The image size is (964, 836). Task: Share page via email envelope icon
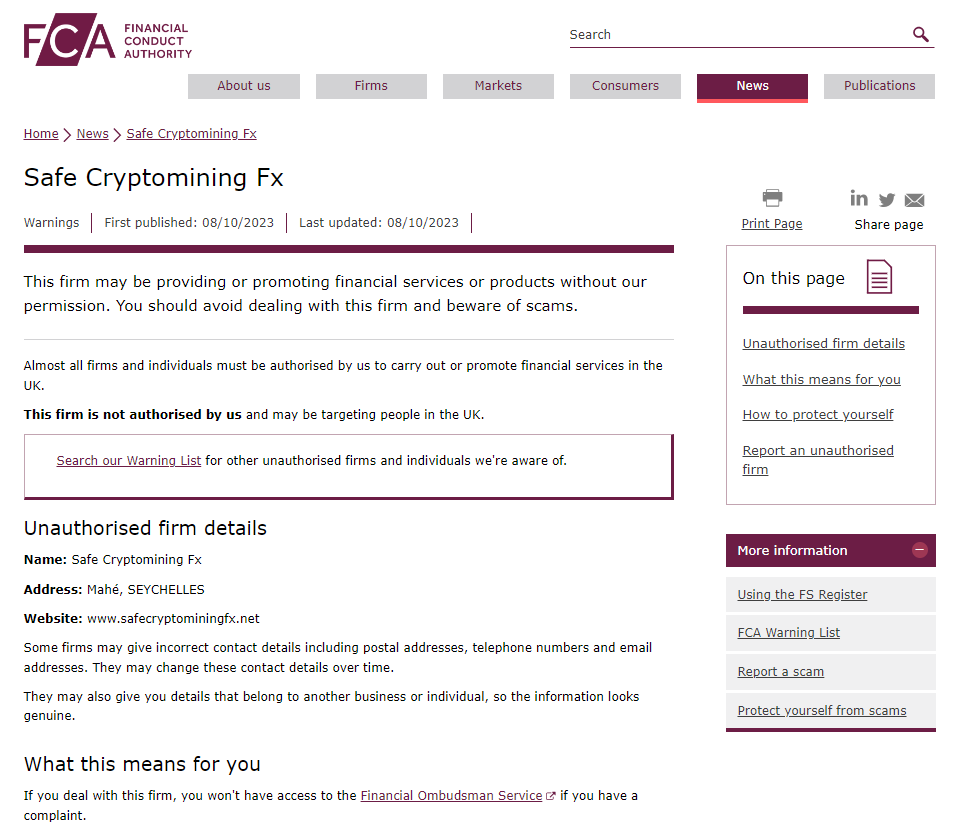(914, 200)
